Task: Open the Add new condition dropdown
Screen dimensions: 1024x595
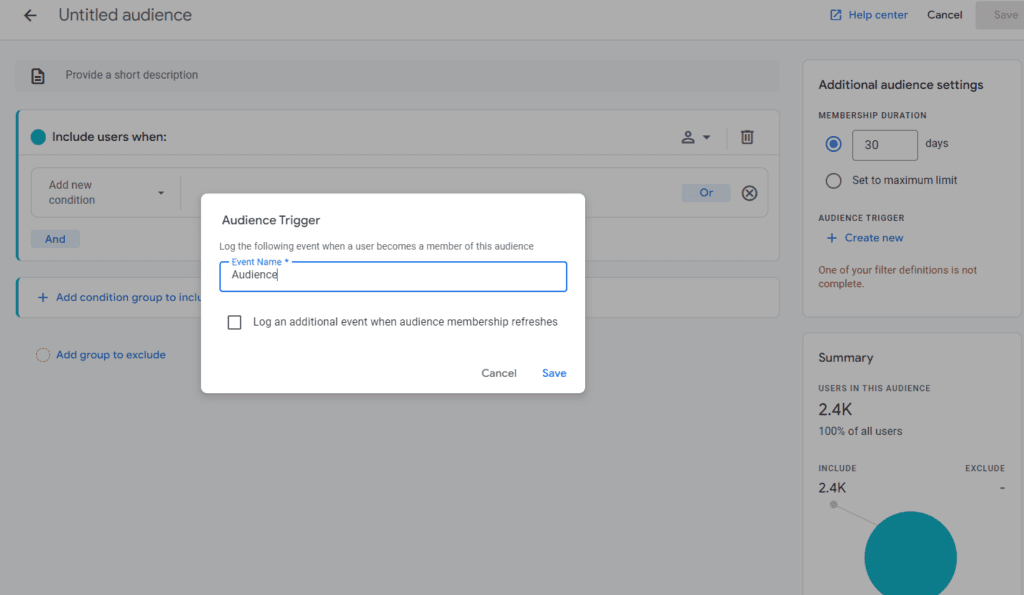Action: (106, 193)
